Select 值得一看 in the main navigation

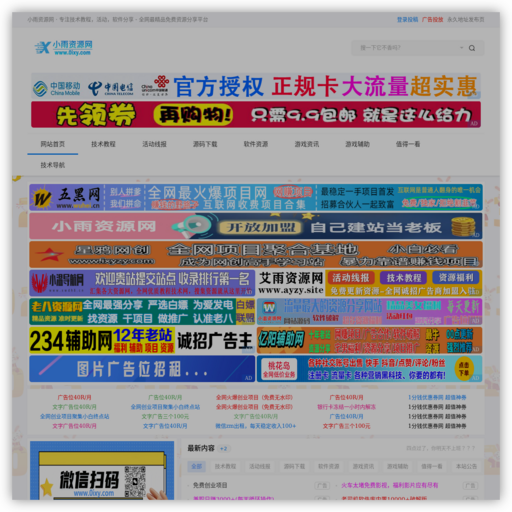coord(408,144)
